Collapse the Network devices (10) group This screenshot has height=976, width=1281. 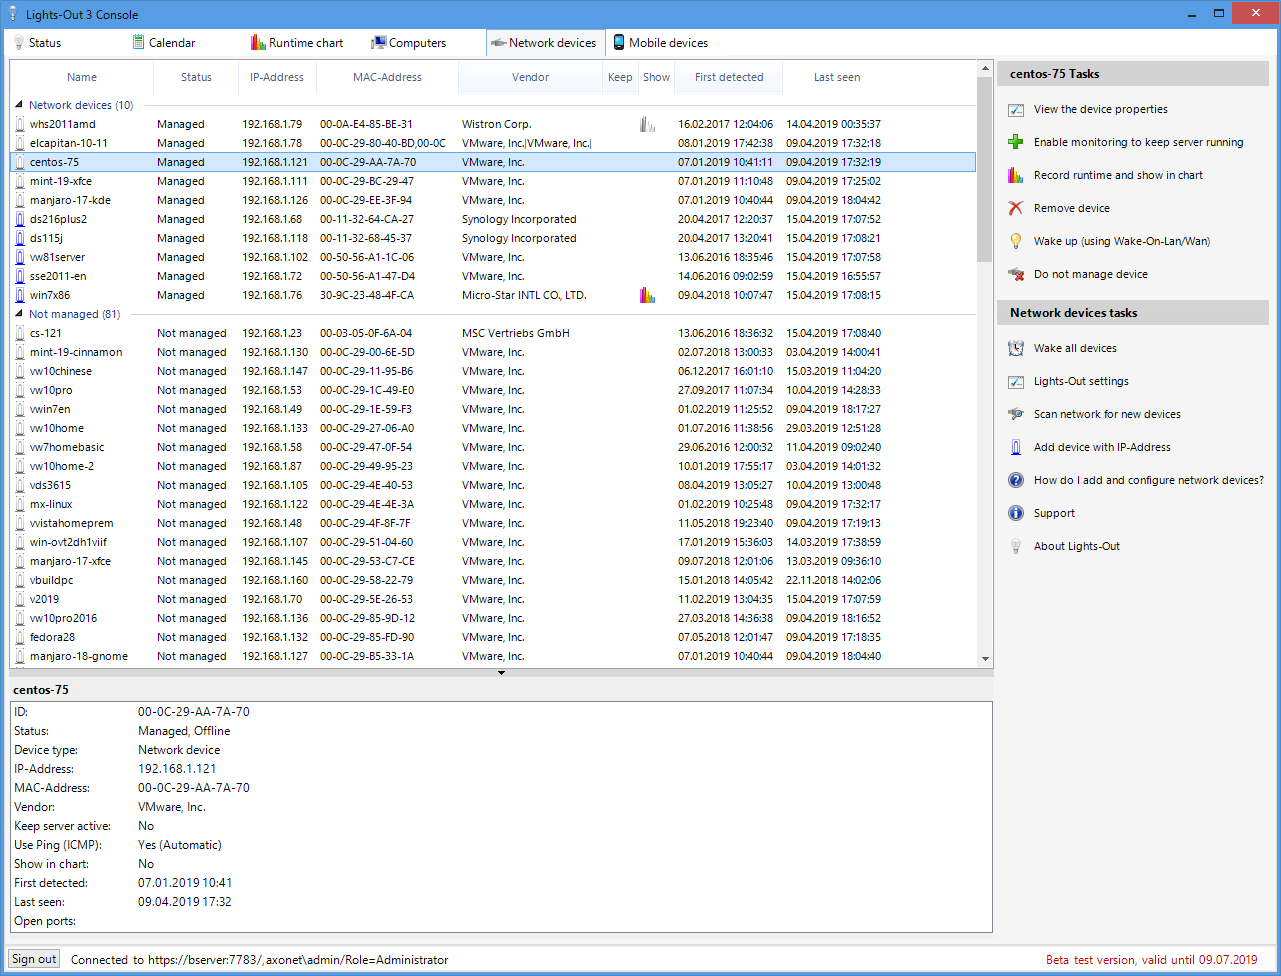point(20,105)
